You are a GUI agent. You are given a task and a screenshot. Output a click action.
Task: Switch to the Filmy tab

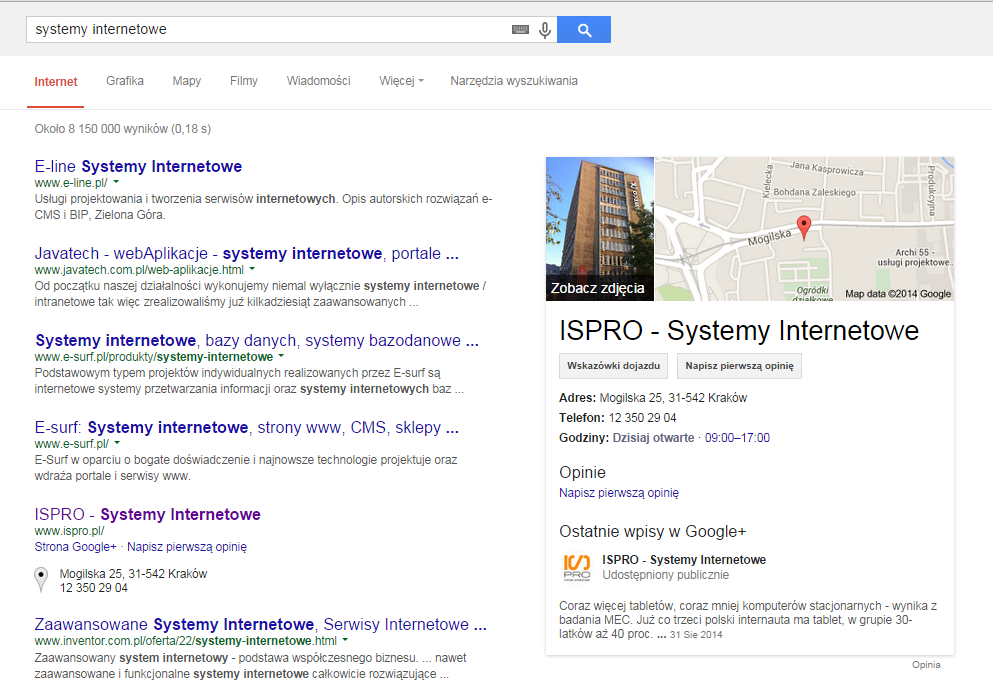click(244, 81)
